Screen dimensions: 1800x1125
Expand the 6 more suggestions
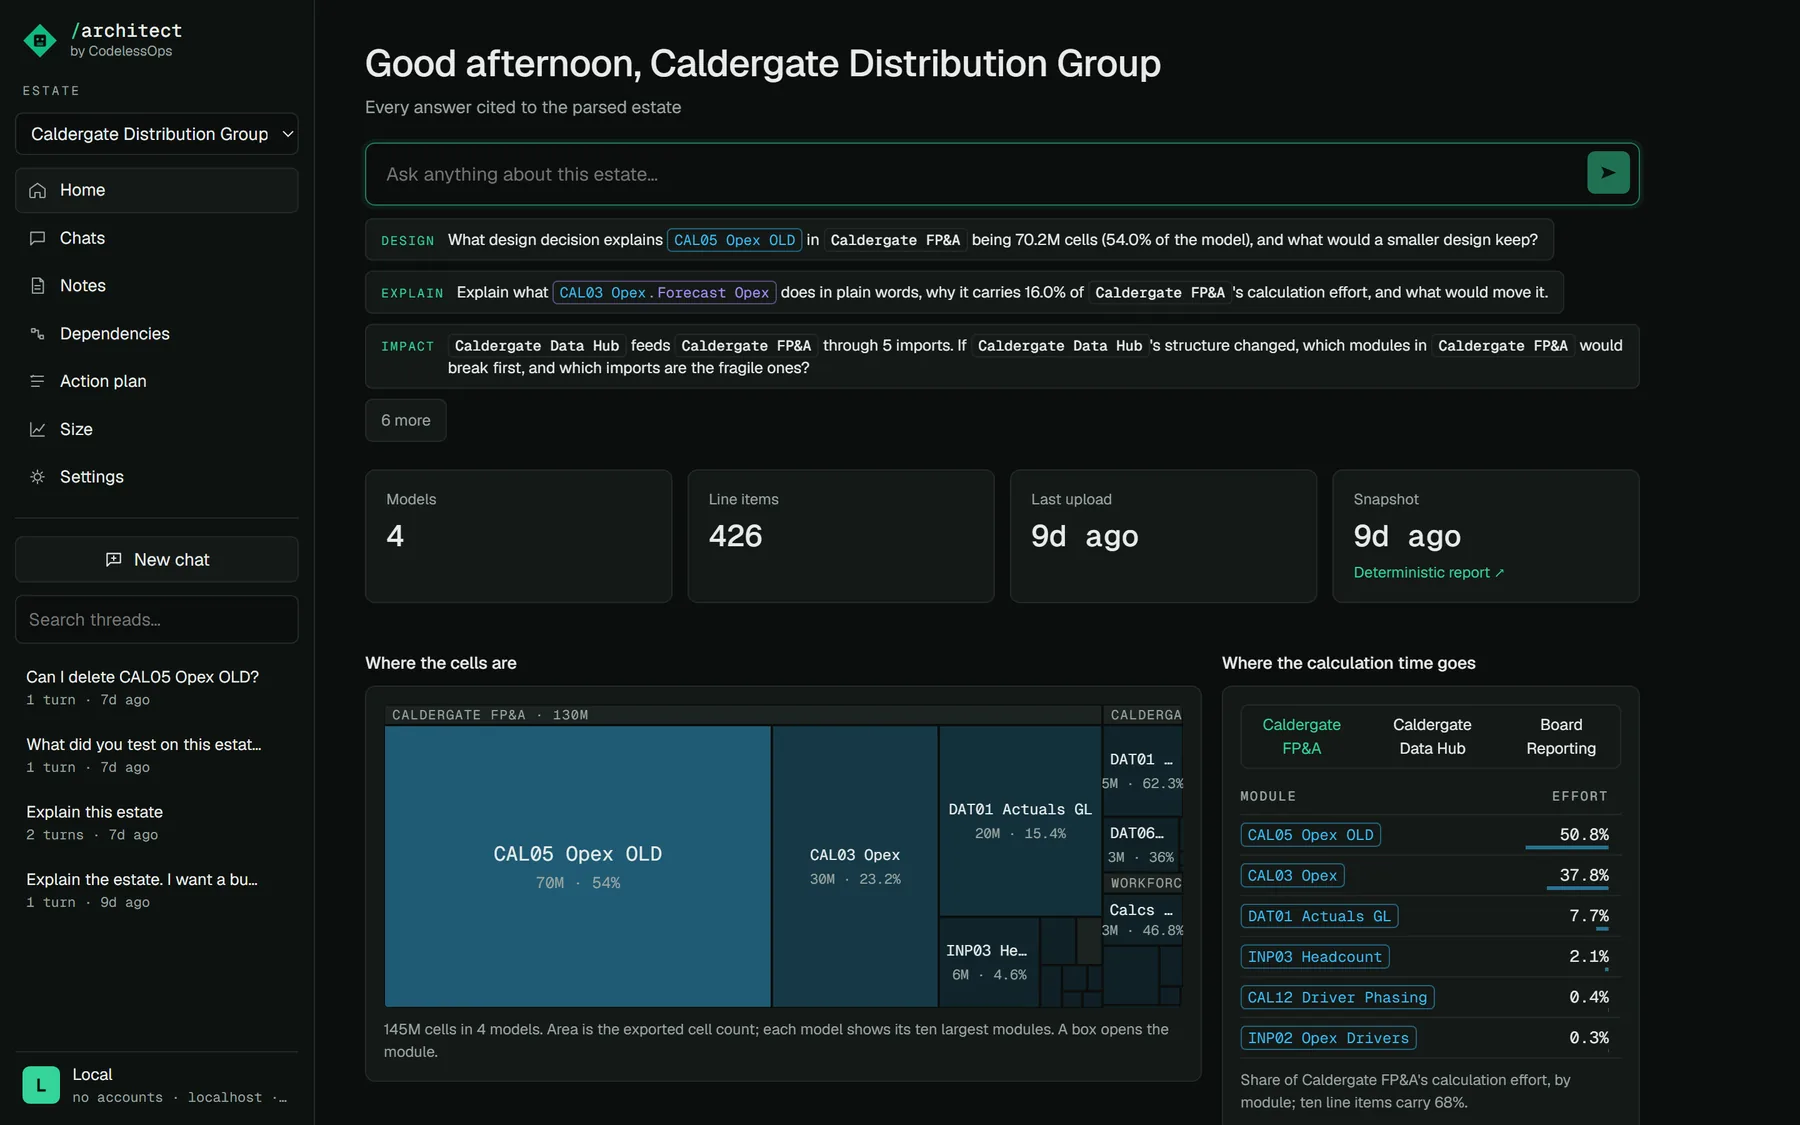click(x=406, y=420)
